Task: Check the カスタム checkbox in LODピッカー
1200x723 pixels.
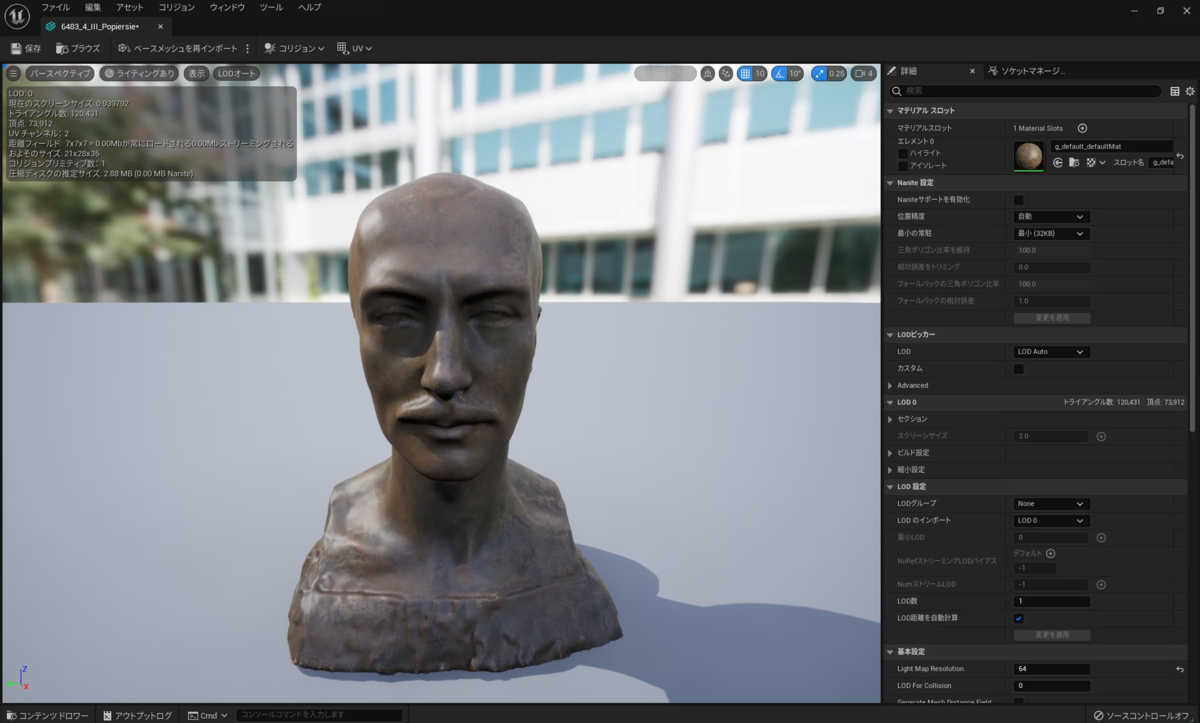Action: click(1019, 369)
